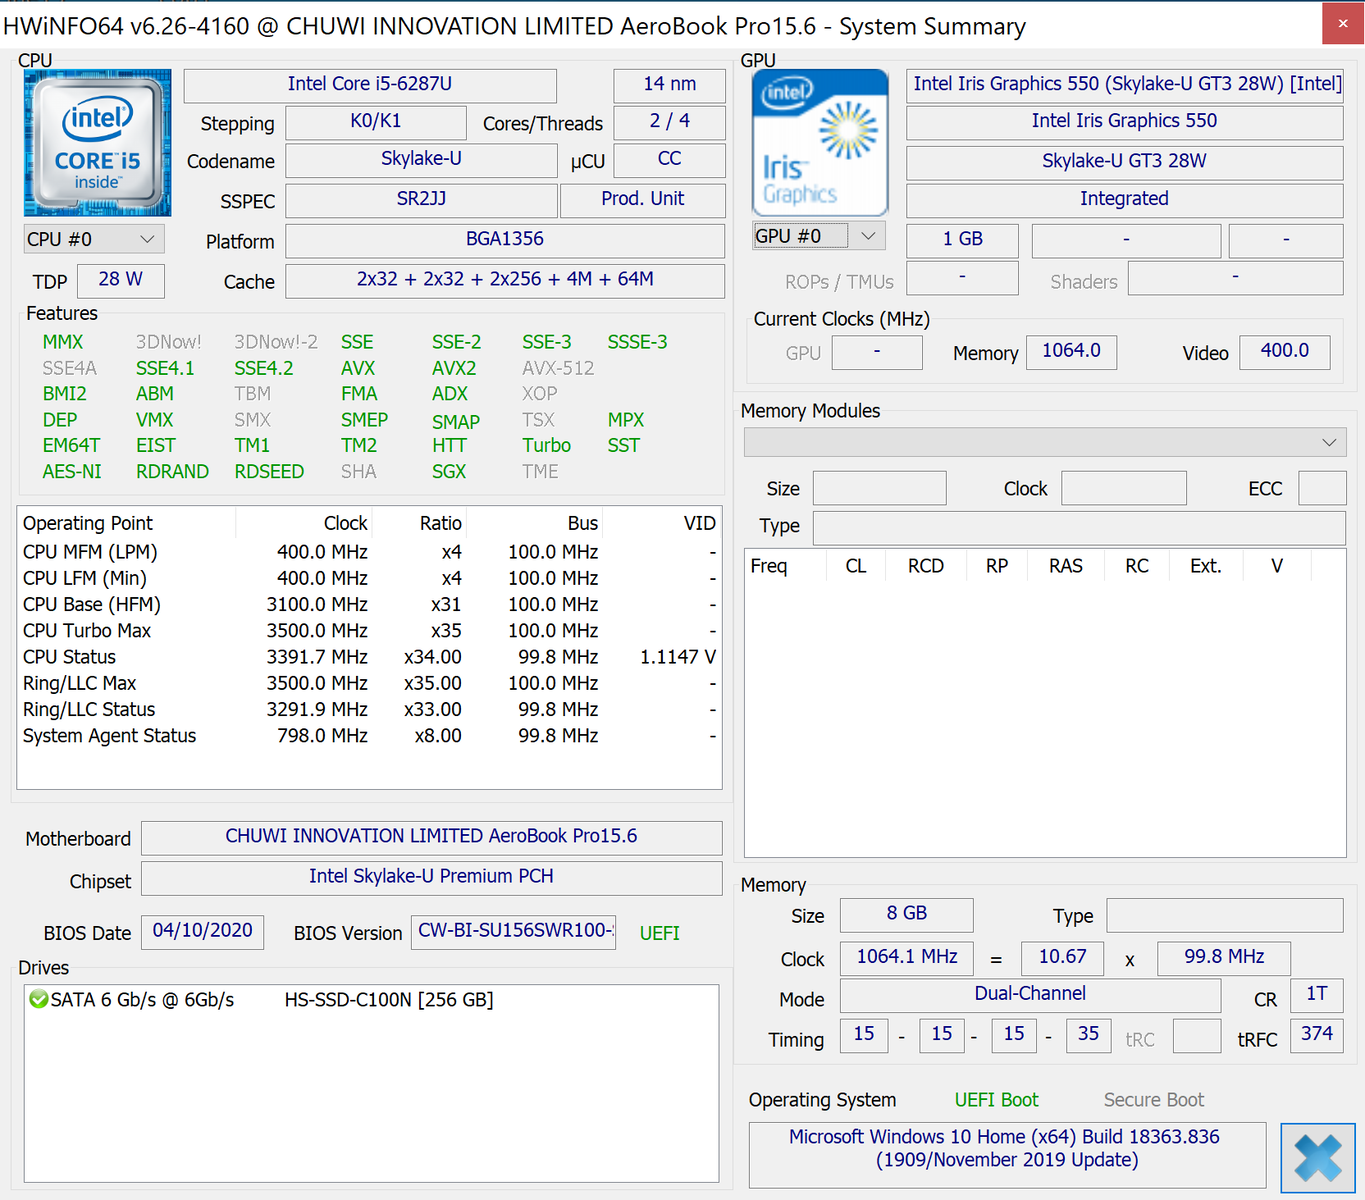Click the memory clock 1064.1 MHz field
This screenshot has height=1200, width=1365.
click(x=906, y=958)
